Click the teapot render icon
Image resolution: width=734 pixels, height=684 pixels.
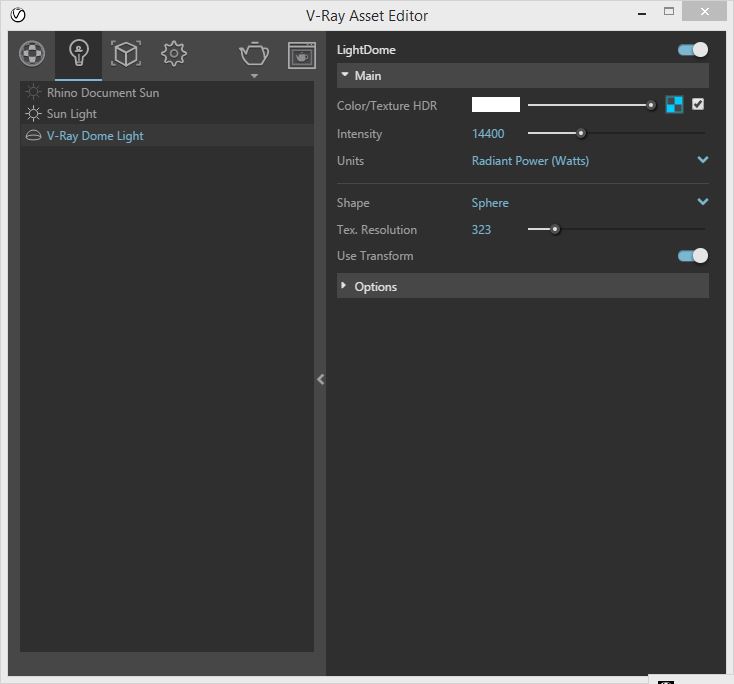tap(254, 54)
